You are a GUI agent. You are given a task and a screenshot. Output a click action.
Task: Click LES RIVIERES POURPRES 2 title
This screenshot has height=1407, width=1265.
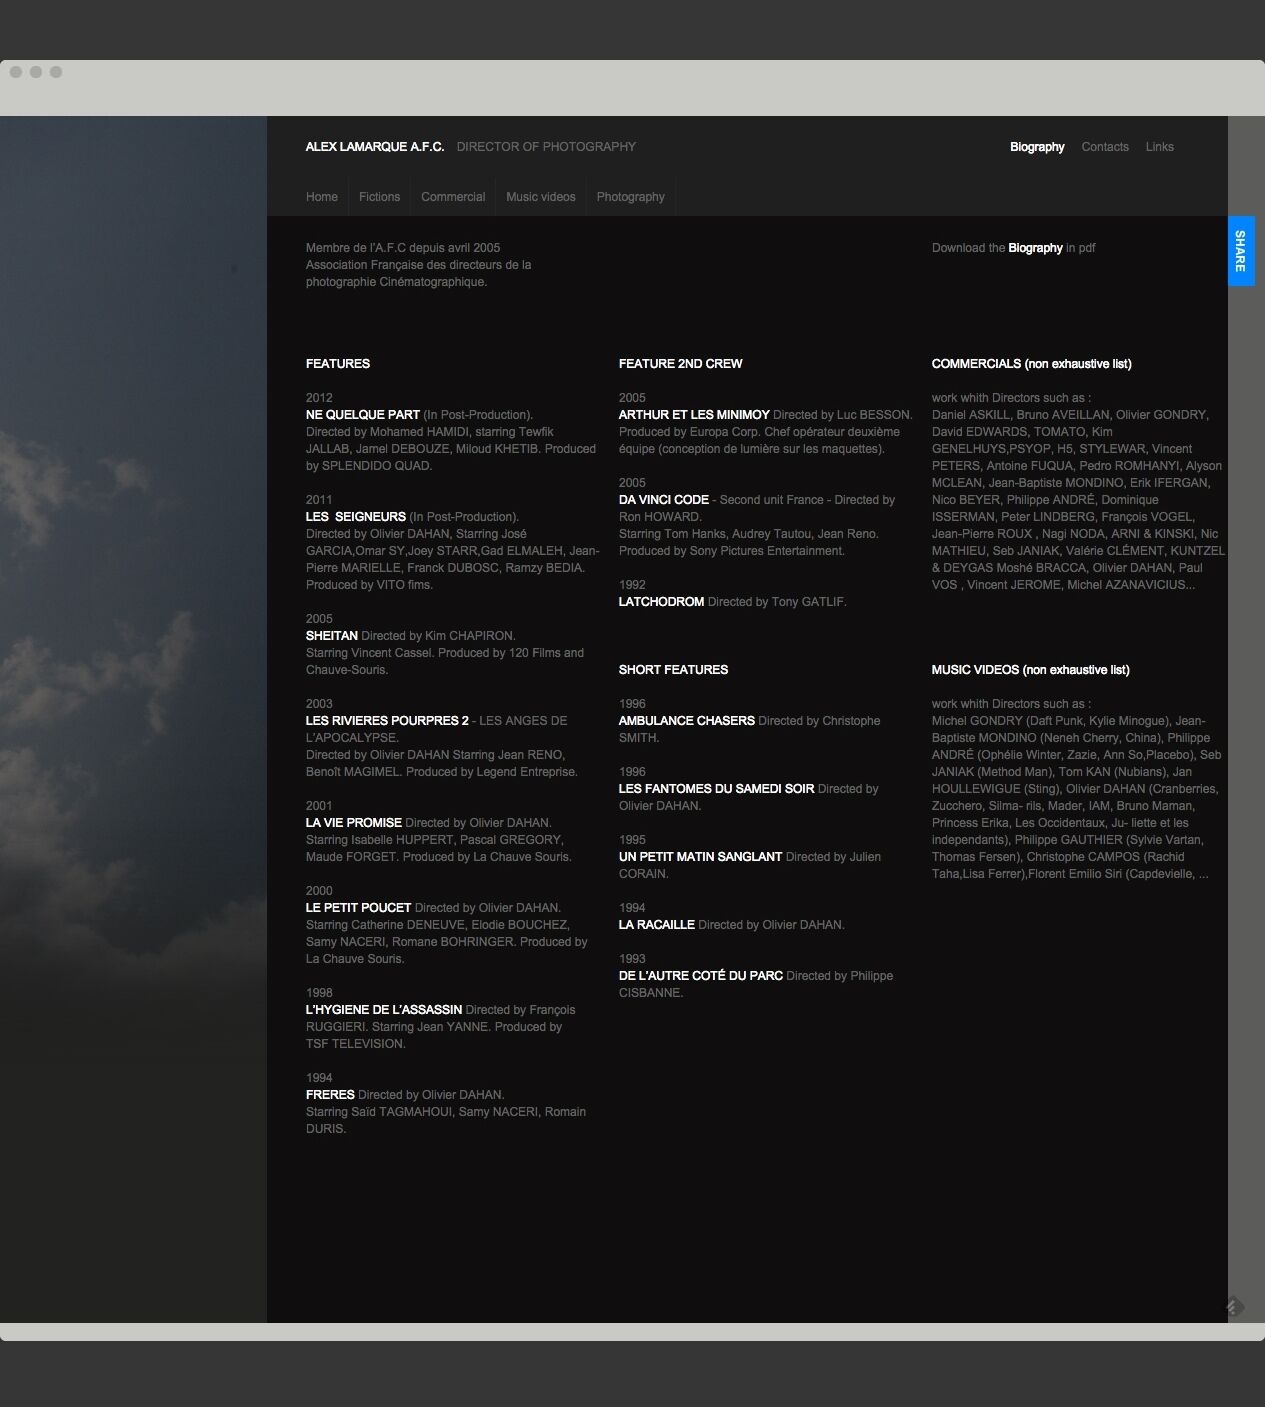tap(387, 721)
